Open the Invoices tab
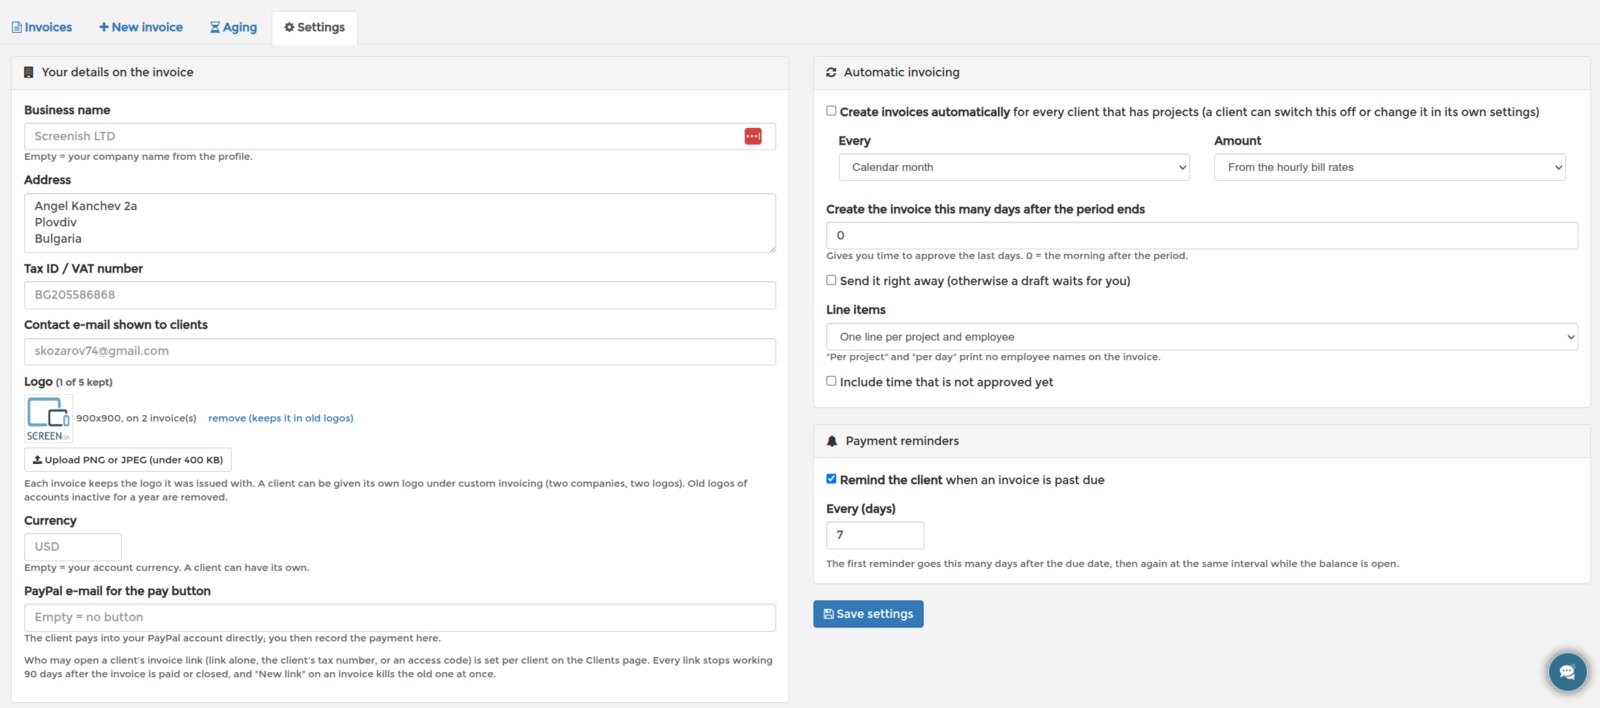Image resolution: width=1600 pixels, height=708 pixels. click(42, 27)
